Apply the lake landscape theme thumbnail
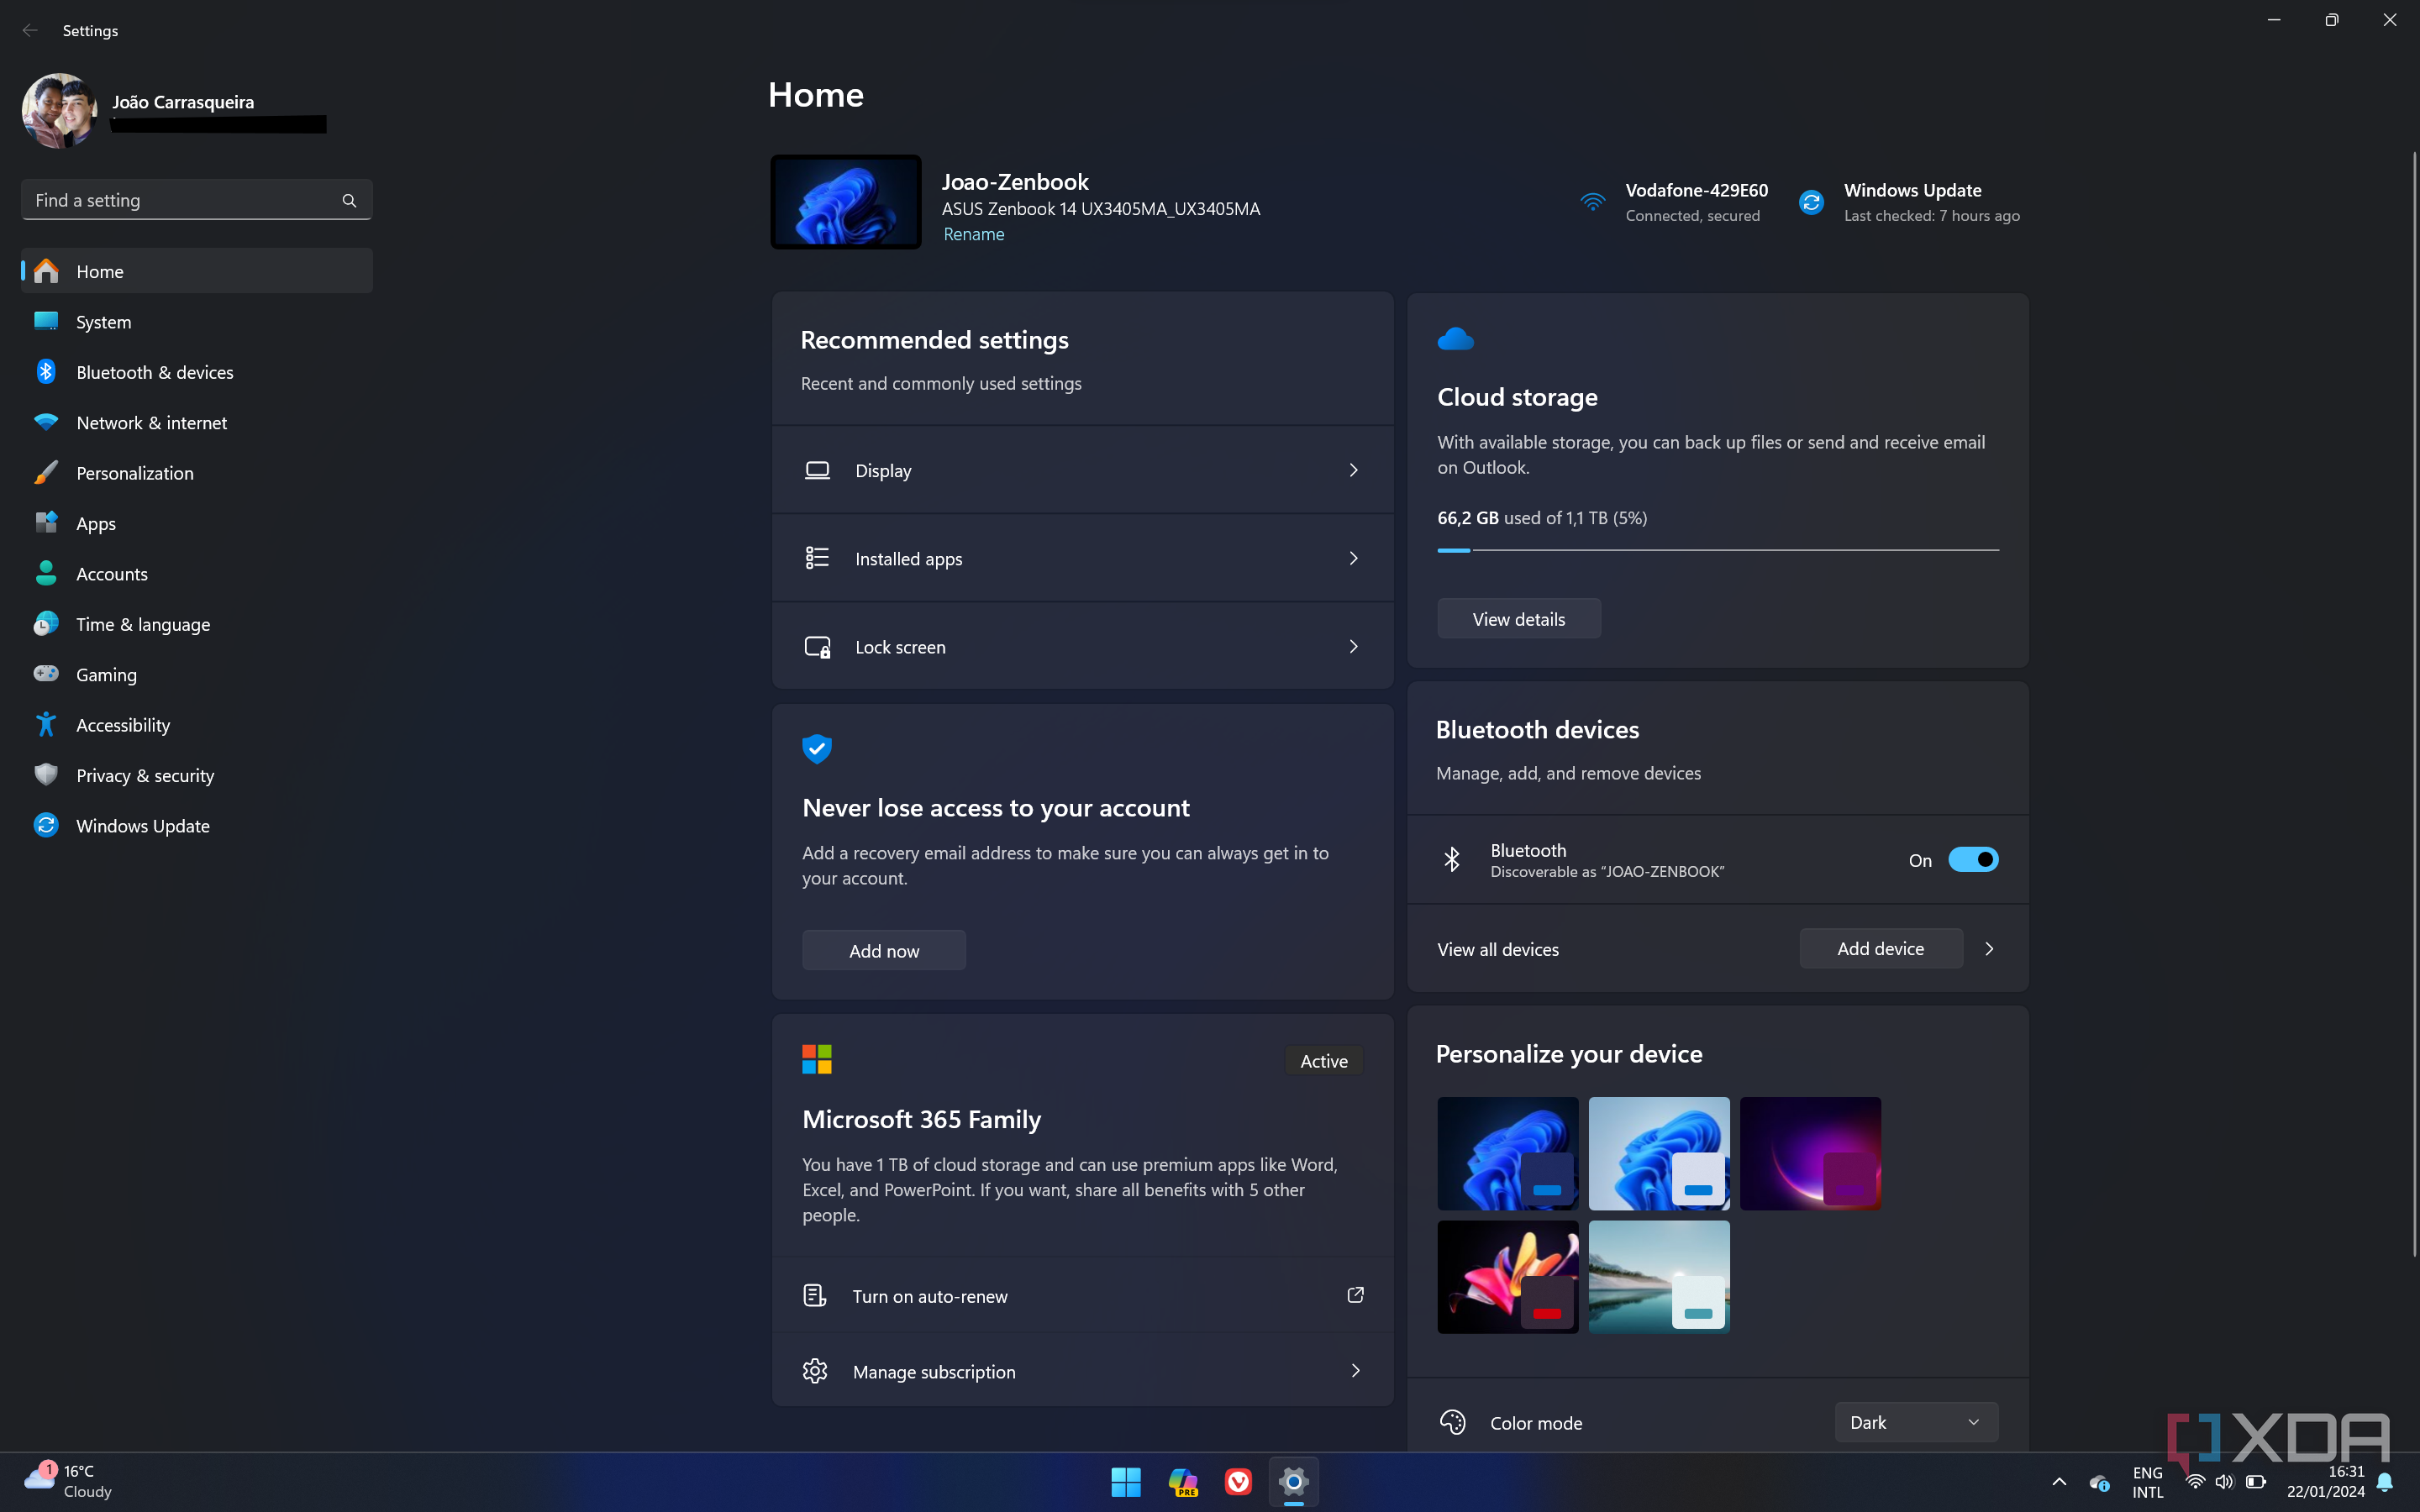Image resolution: width=2420 pixels, height=1512 pixels. point(1659,1277)
